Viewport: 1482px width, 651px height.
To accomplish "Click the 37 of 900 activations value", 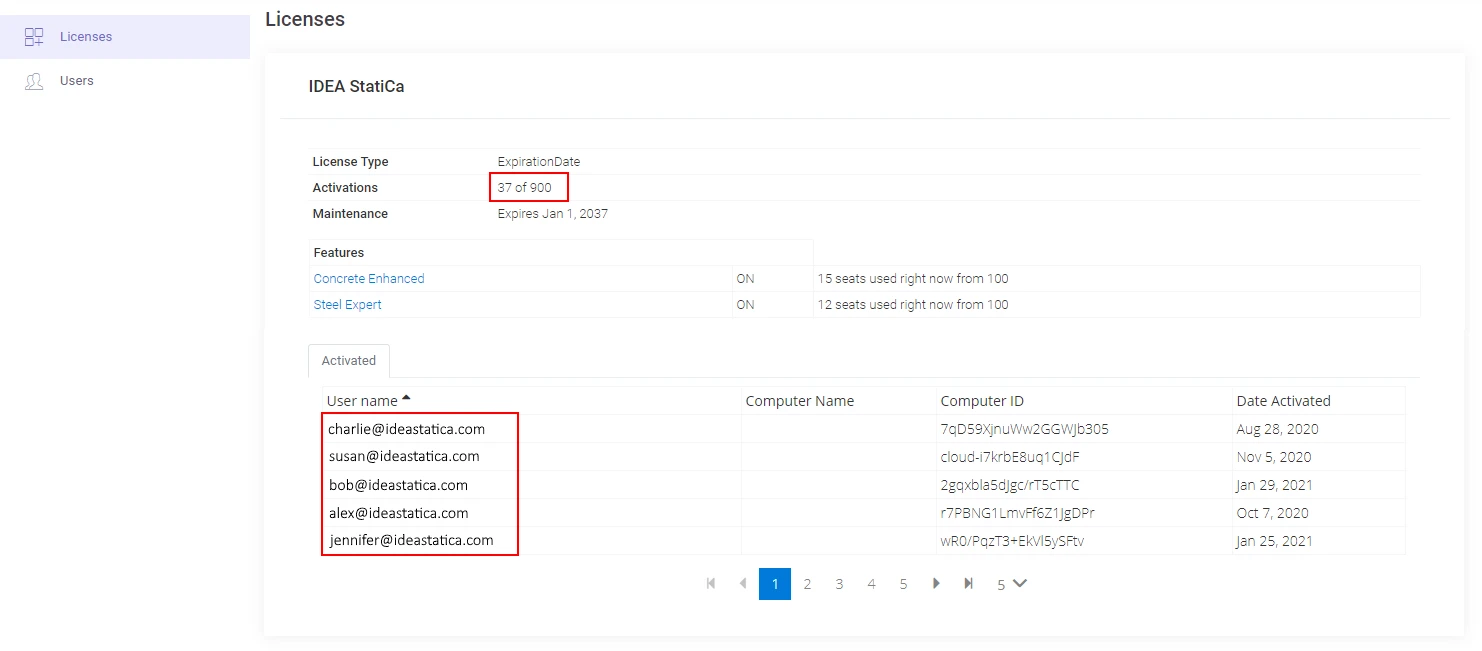I will click(525, 187).
